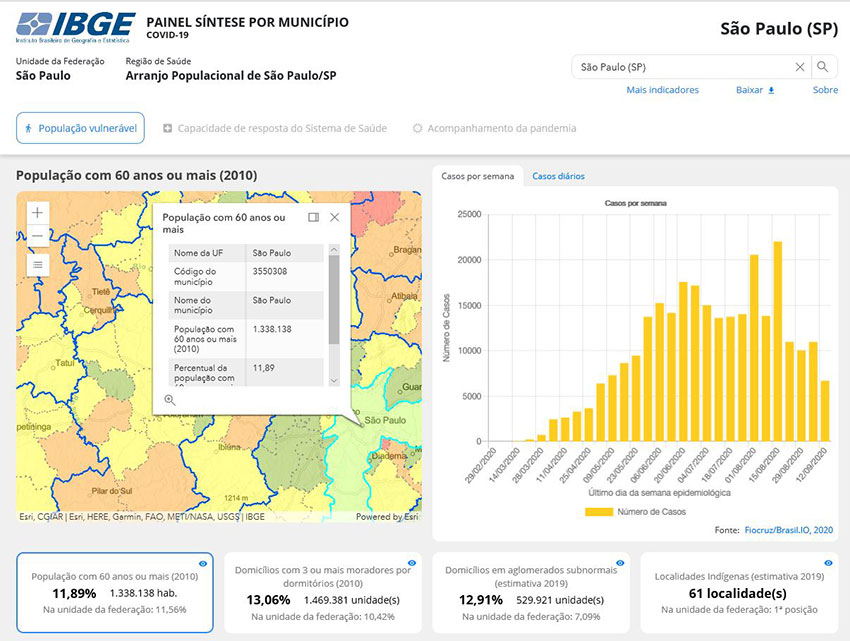Viewport: 850px width, 641px height.
Task: Open the map legend list button
Action: 38,264
